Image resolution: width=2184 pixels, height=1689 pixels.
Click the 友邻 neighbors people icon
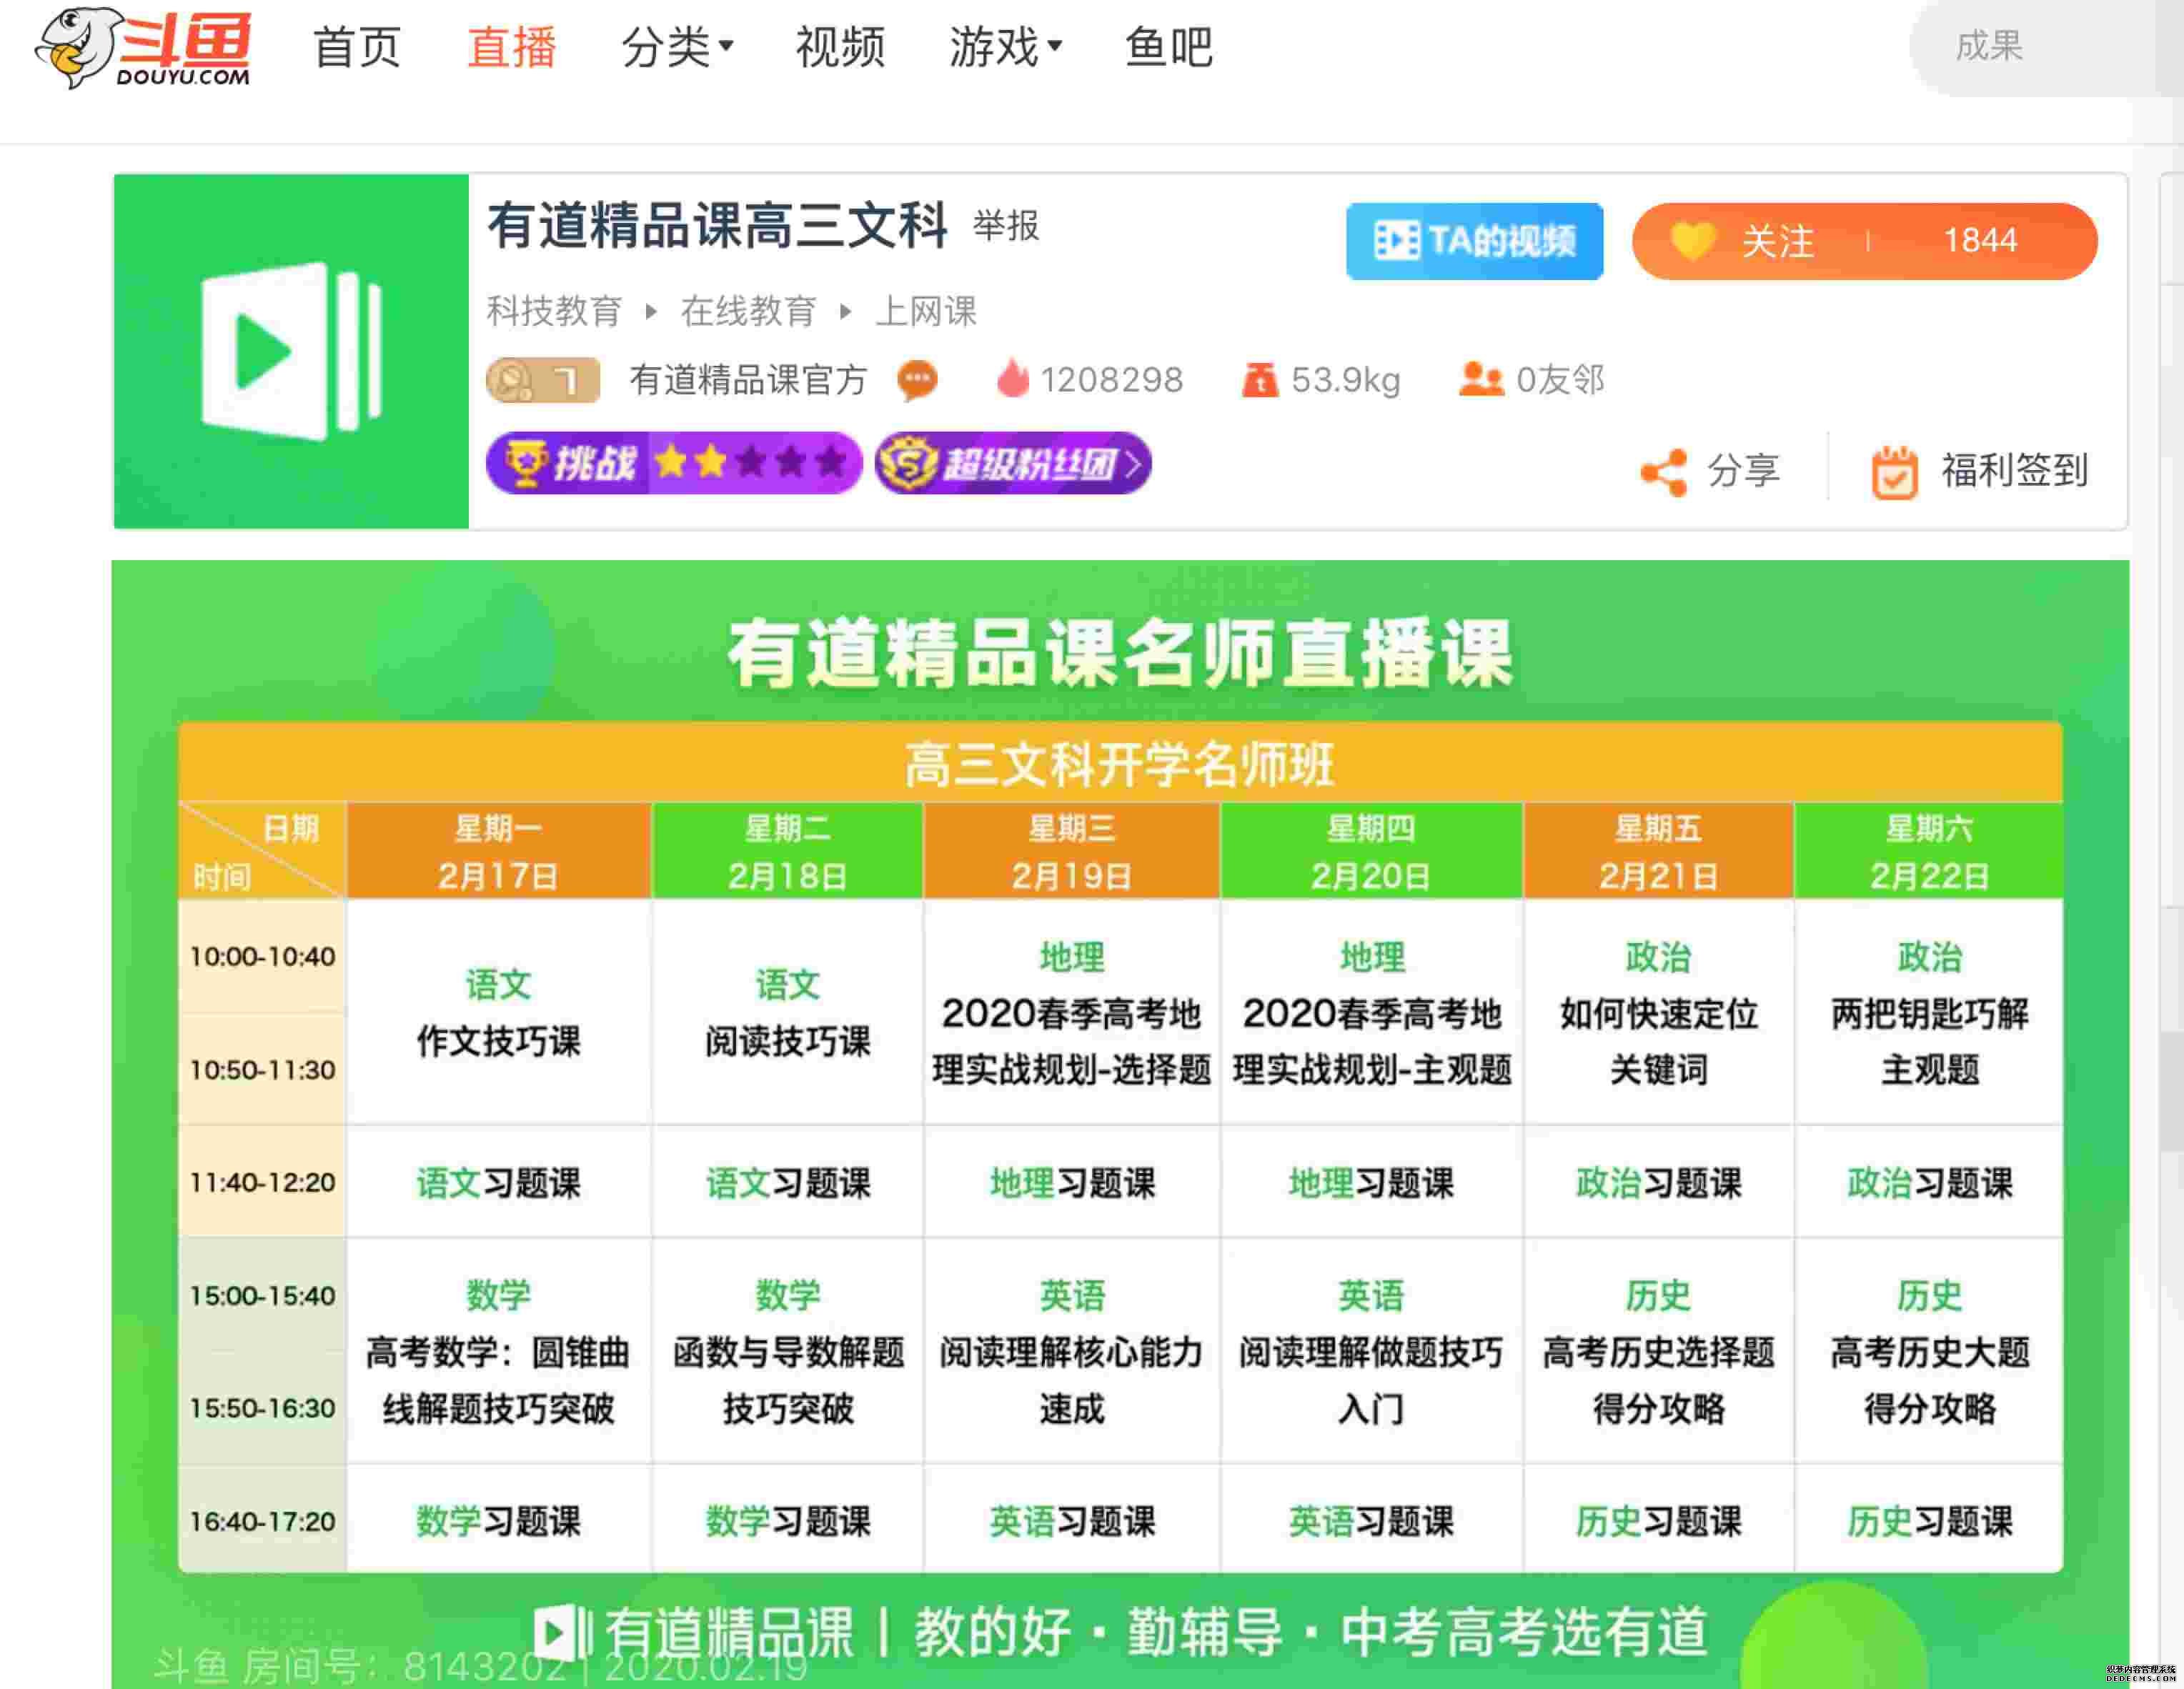(1481, 379)
